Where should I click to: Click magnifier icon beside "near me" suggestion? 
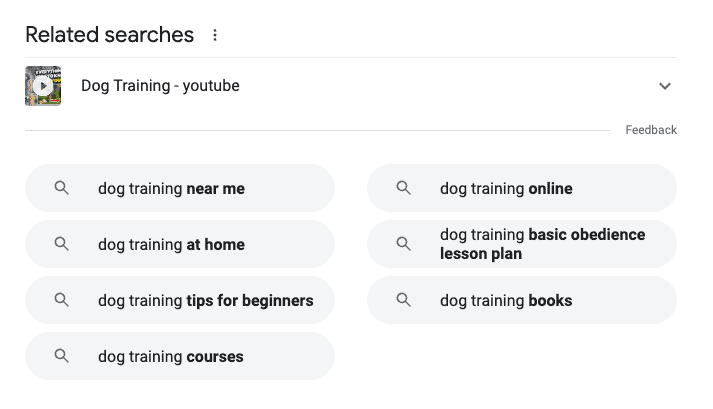62,188
